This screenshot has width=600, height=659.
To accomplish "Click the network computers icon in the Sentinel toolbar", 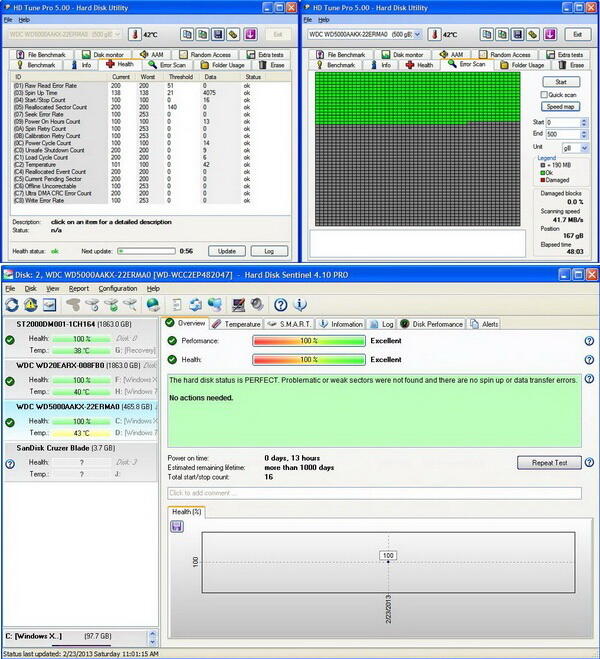I will [215, 305].
